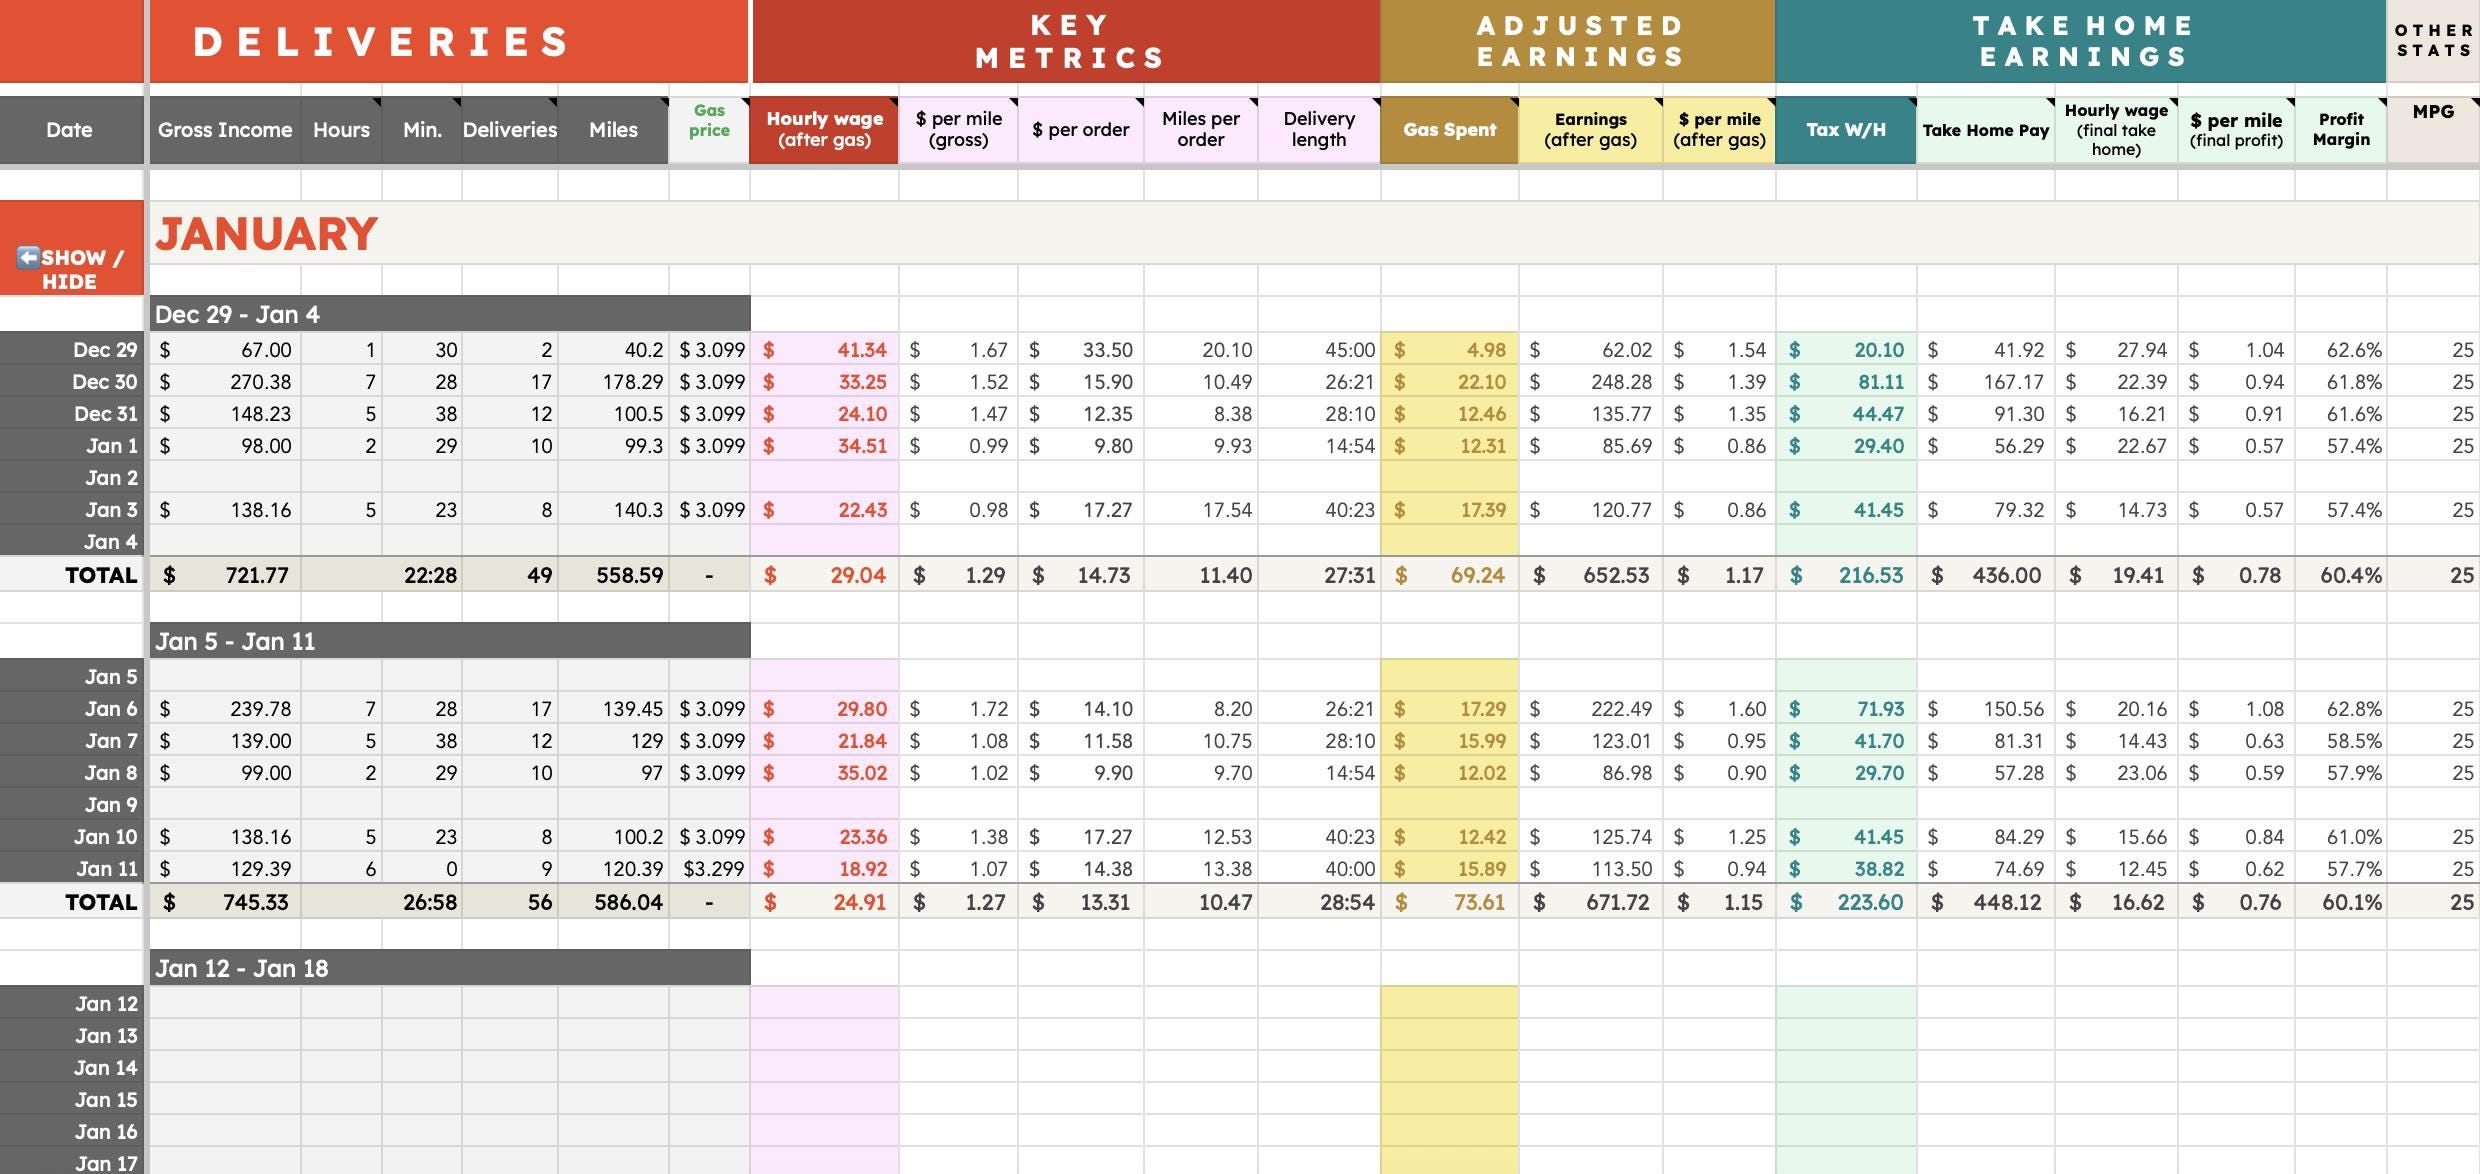Select the $ per mile (gross) header

coord(958,130)
